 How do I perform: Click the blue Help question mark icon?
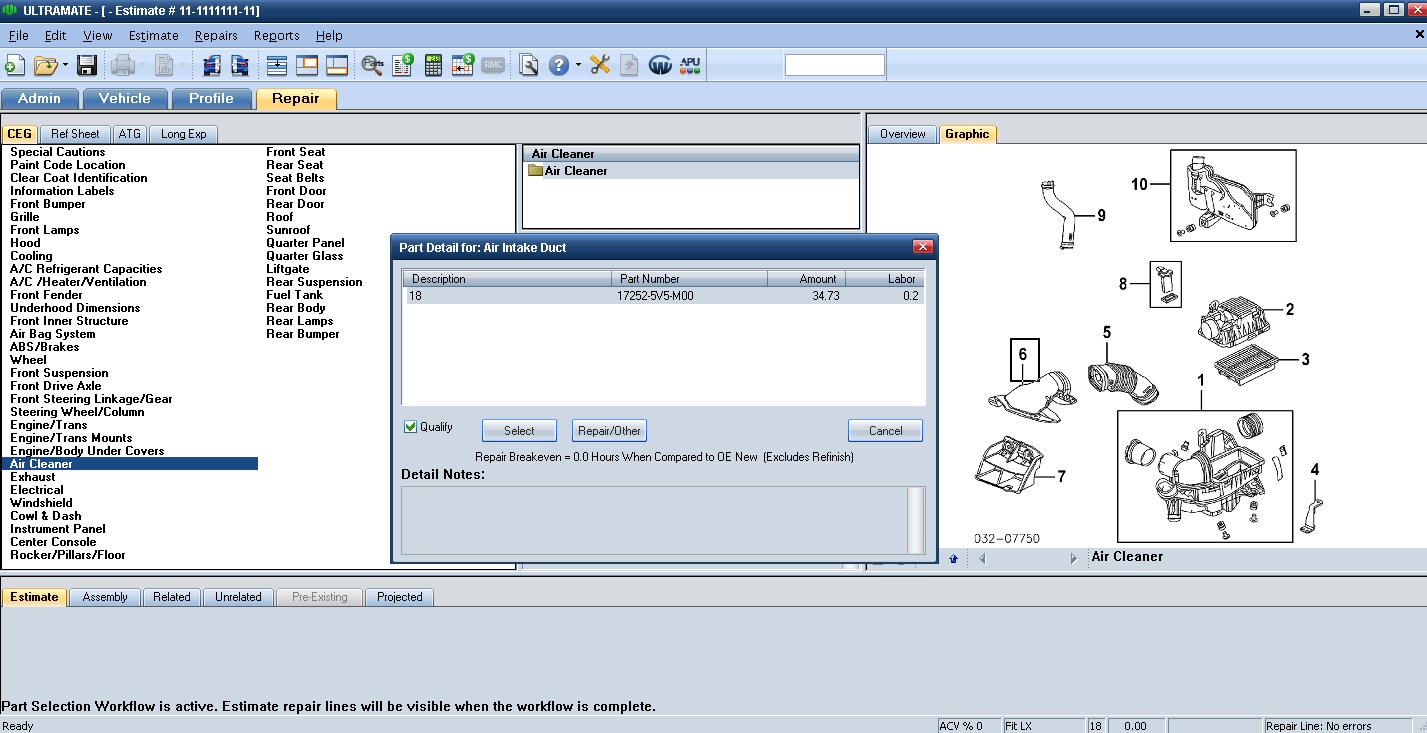(x=559, y=66)
